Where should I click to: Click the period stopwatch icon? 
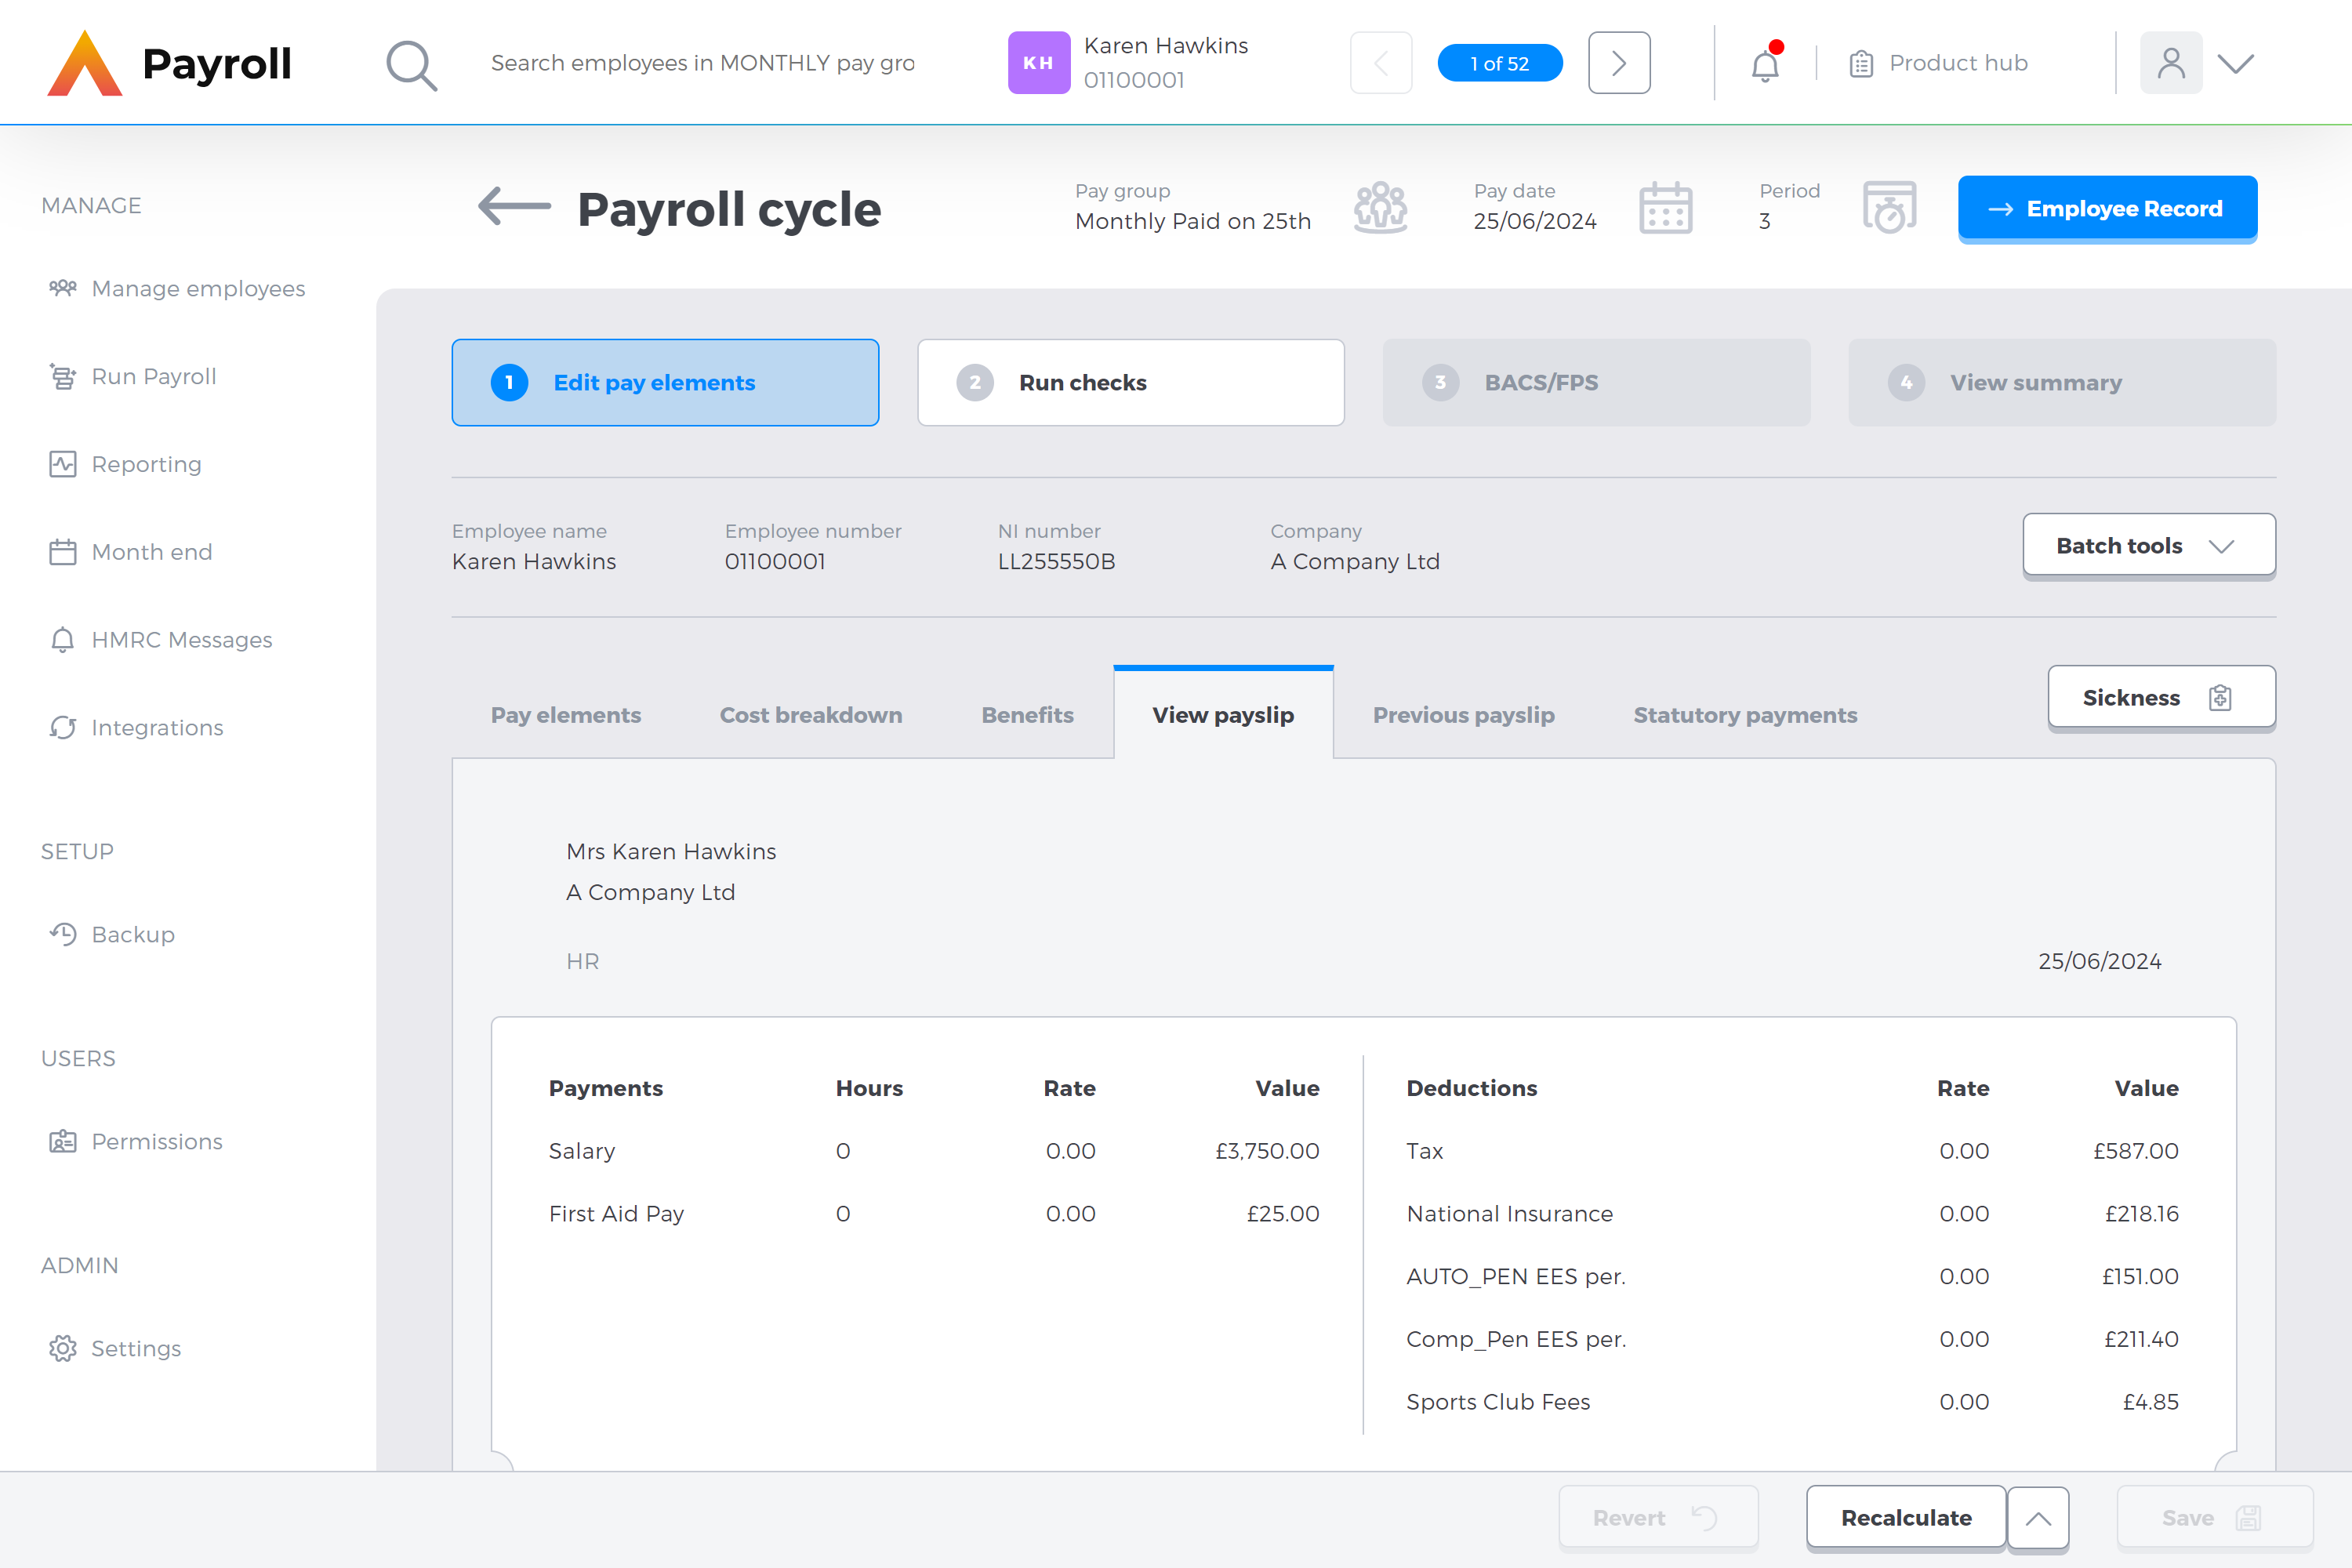click(x=1890, y=207)
